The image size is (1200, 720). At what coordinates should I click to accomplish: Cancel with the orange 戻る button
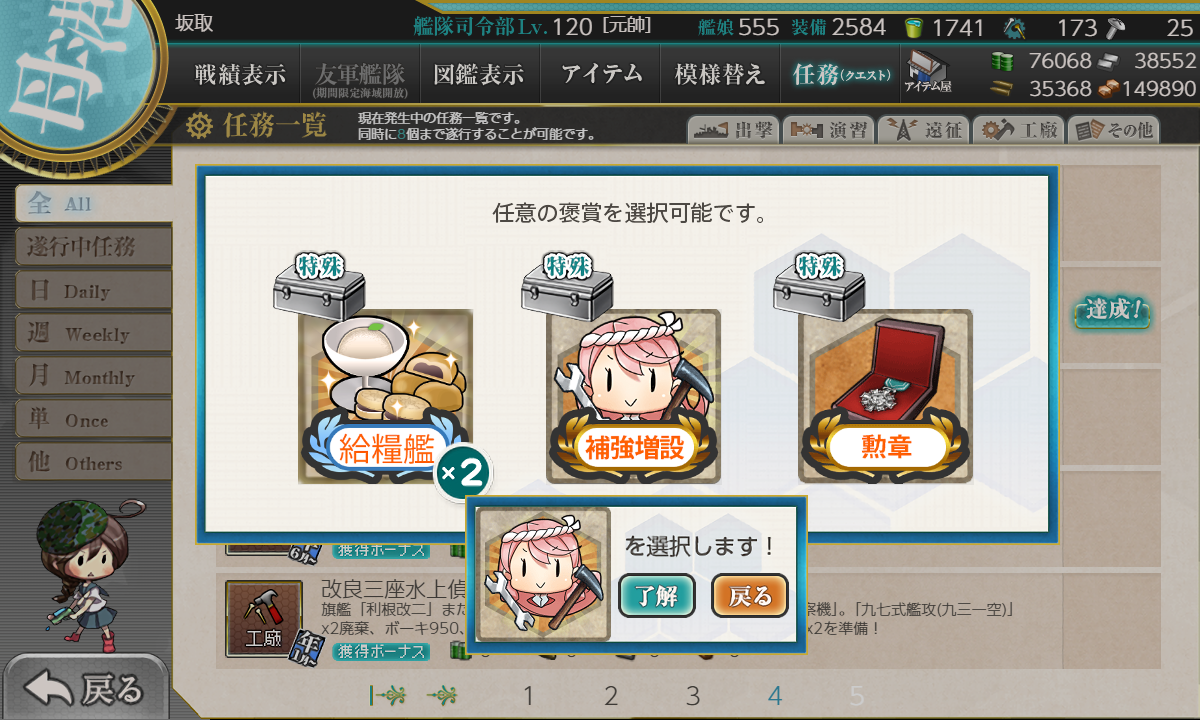[750, 596]
